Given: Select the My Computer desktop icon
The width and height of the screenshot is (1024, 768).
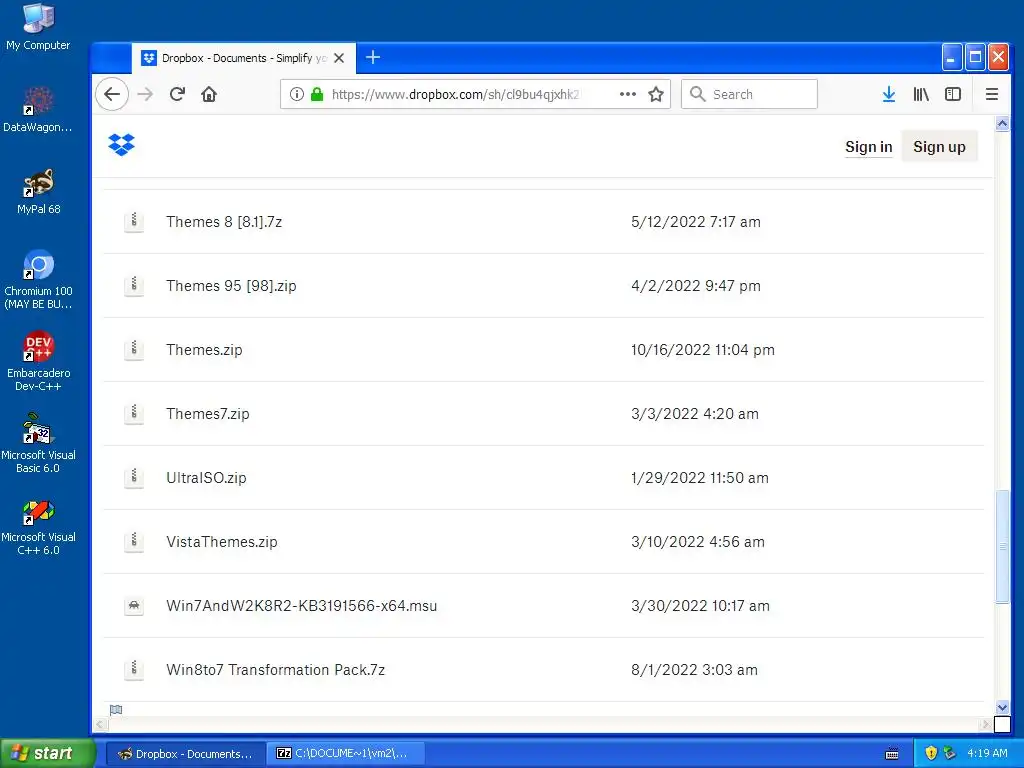Looking at the screenshot, I should click(38, 28).
